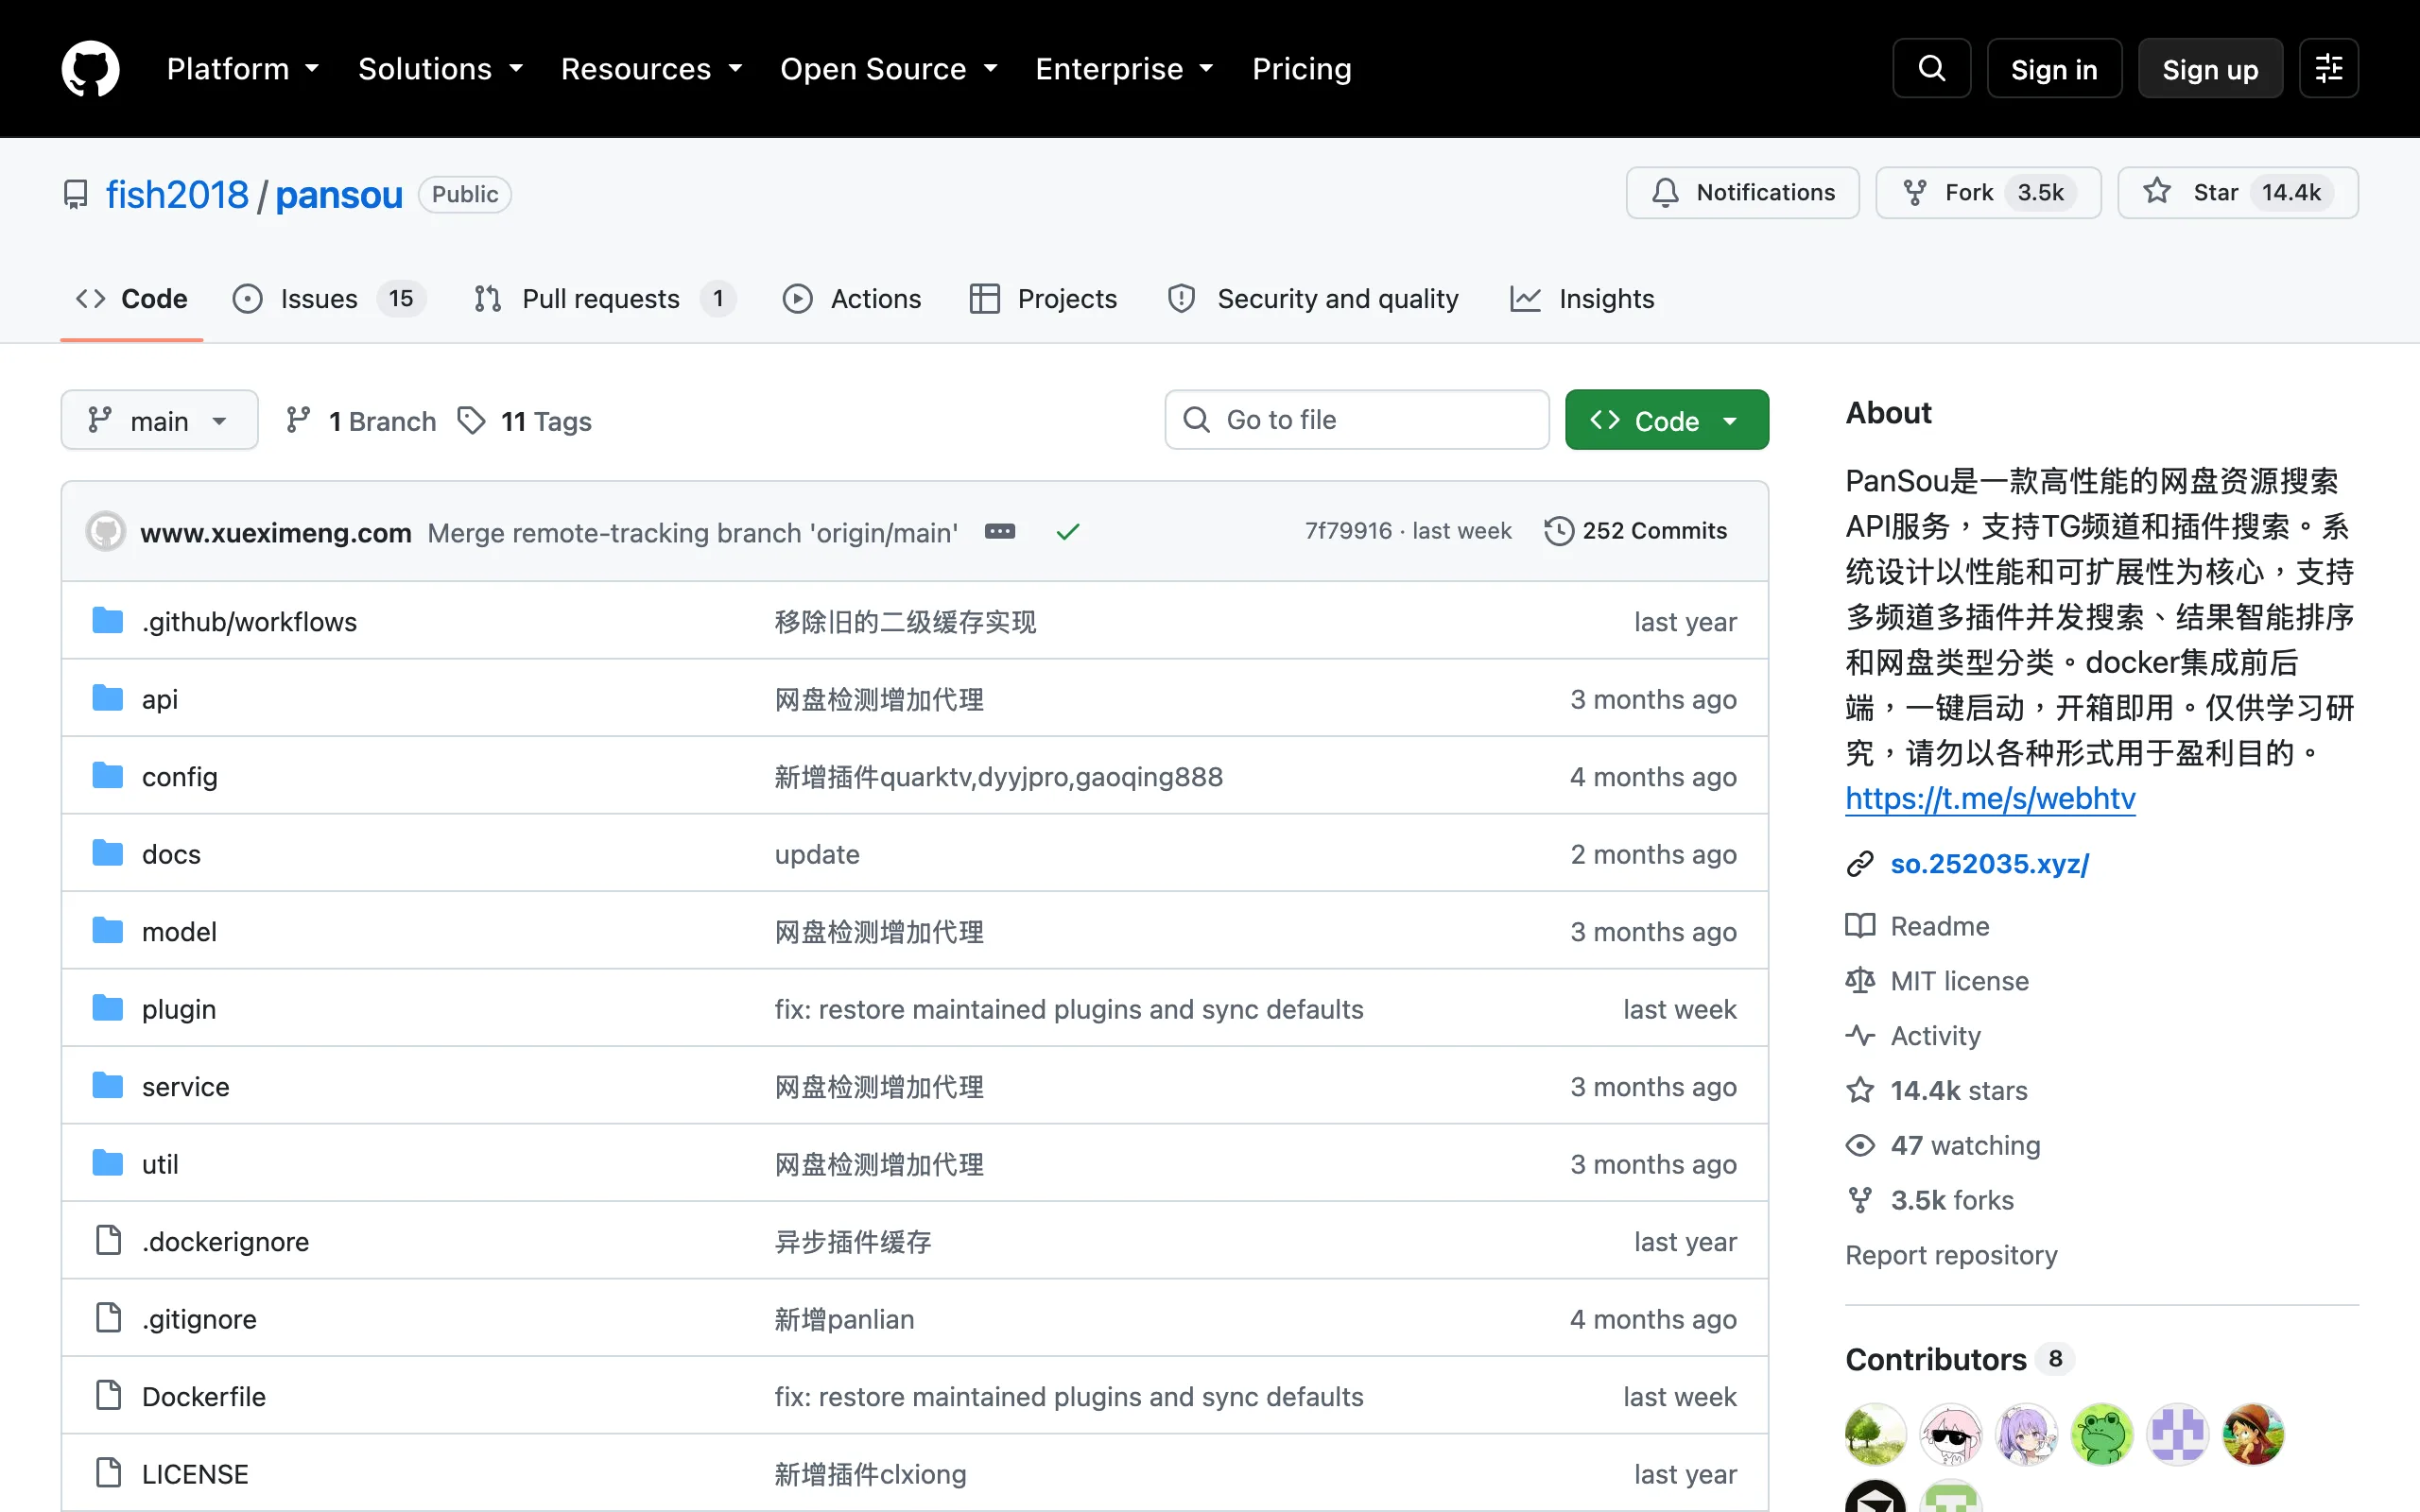This screenshot has width=2420, height=1512.
Task: View the 11 Tags list
Action: 525,421
